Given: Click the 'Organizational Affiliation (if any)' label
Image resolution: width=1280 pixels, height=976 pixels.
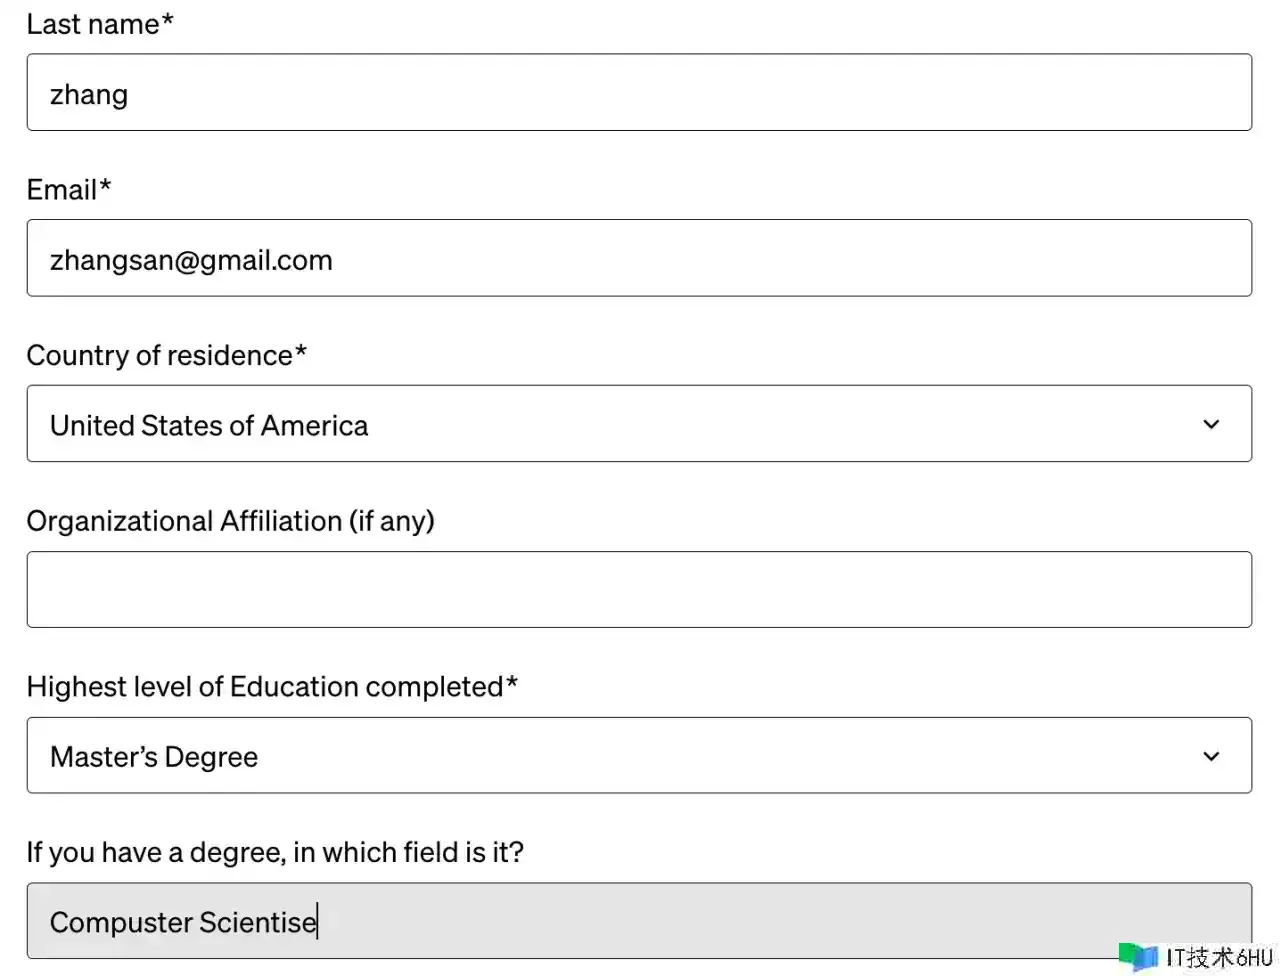Looking at the screenshot, I should point(230,521).
